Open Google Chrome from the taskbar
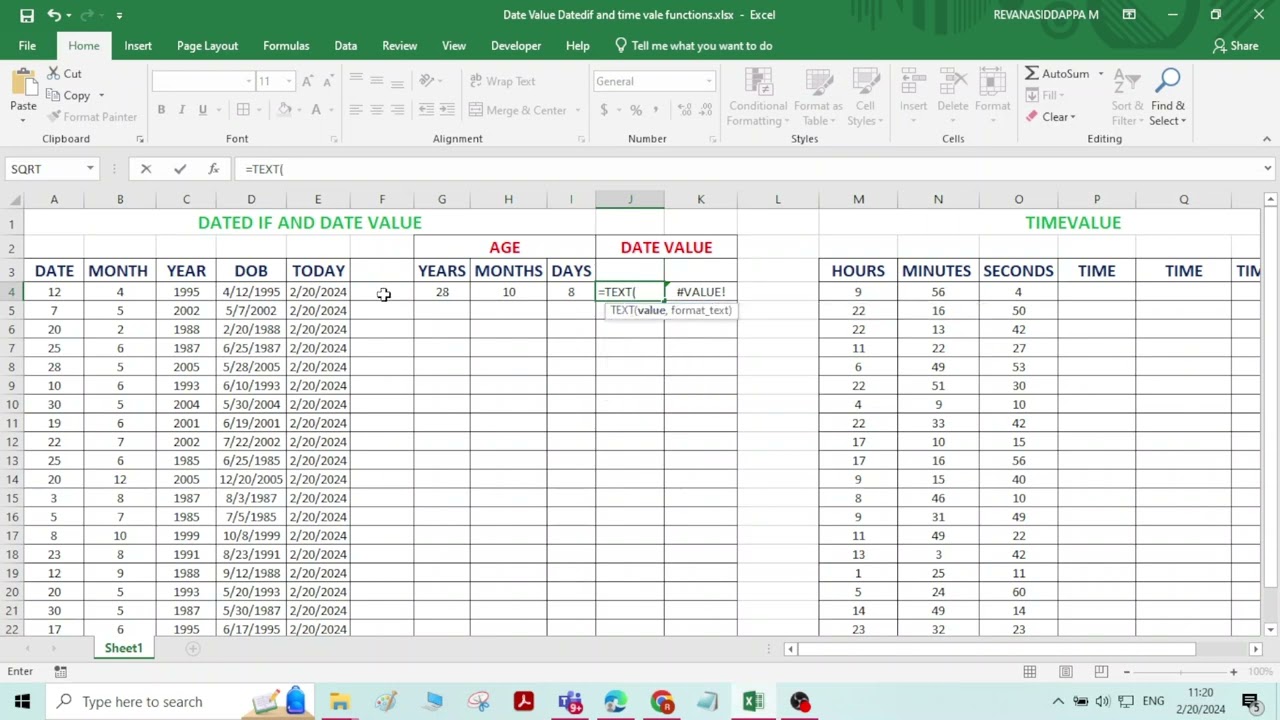The height and width of the screenshot is (720, 1280). click(x=662, y=702)
